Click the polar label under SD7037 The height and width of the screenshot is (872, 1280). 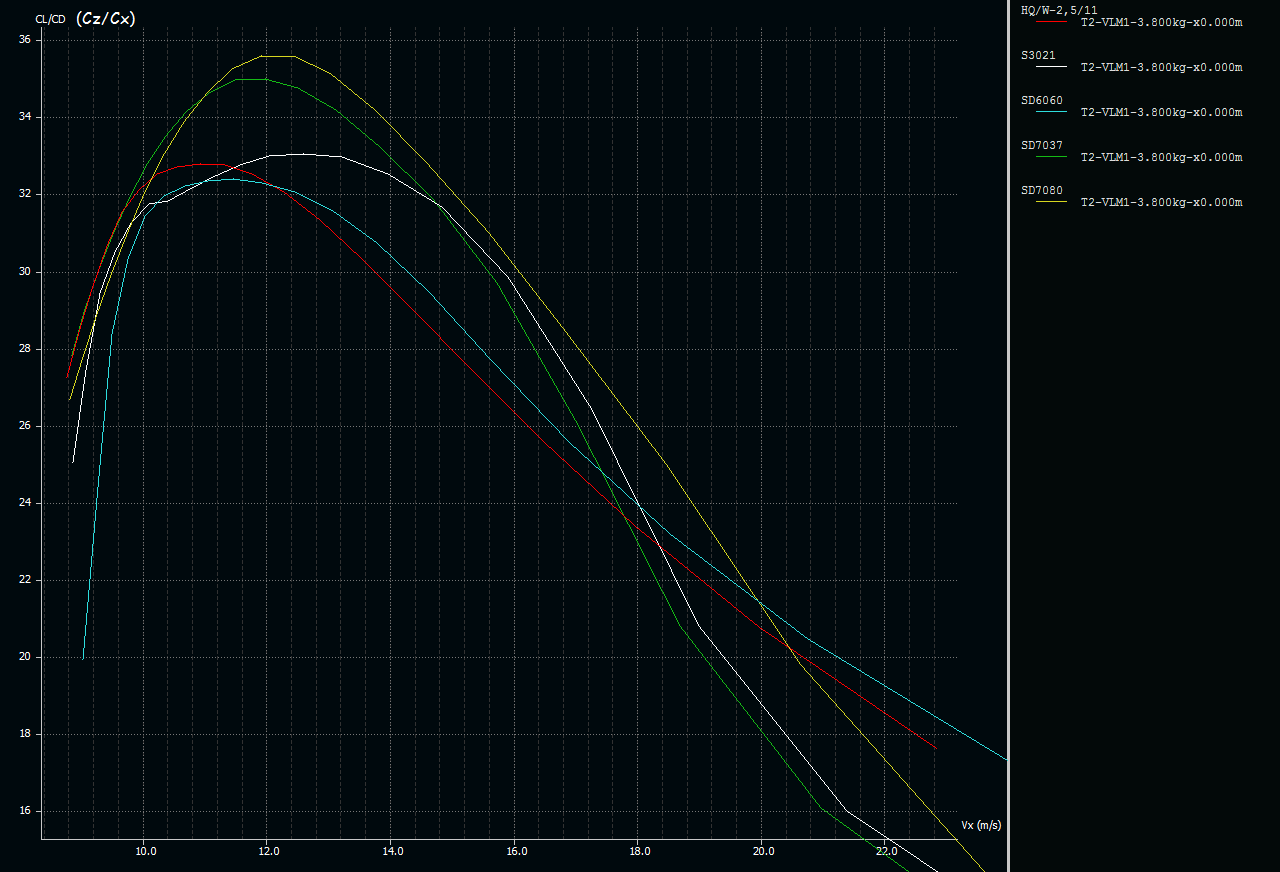(x=1161, y=158)
